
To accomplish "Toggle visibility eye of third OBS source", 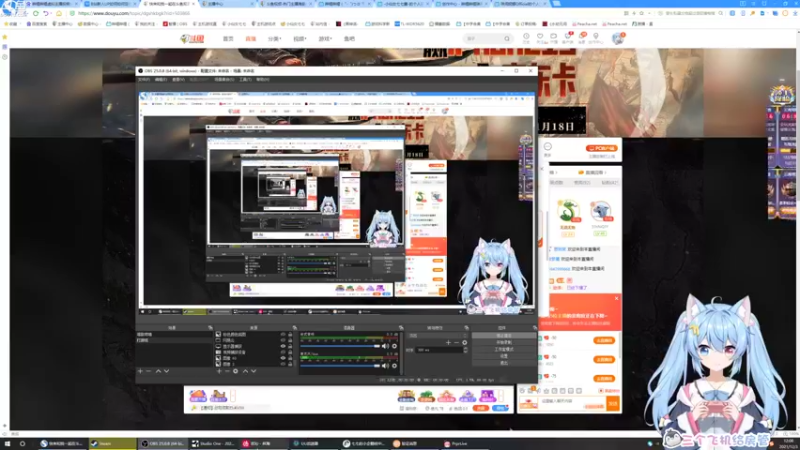I will pos(283,346).
